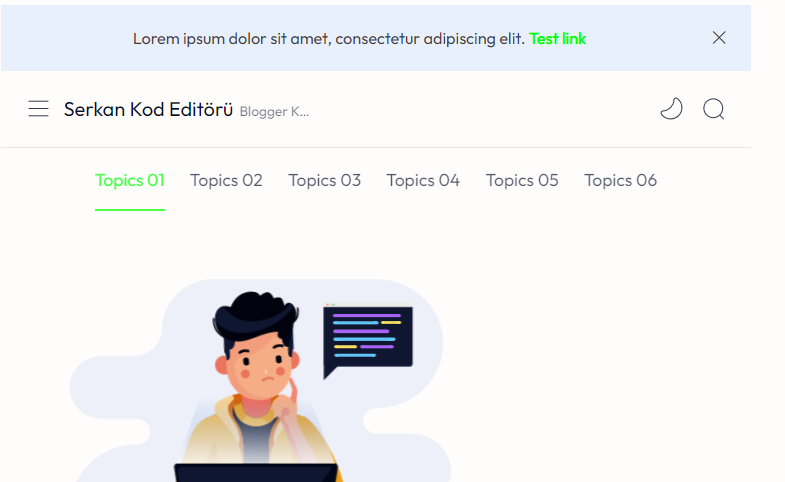Screen dimensions: 785x482
Task: Select the Topics 01 tab
Action: [x=130, y=180]
